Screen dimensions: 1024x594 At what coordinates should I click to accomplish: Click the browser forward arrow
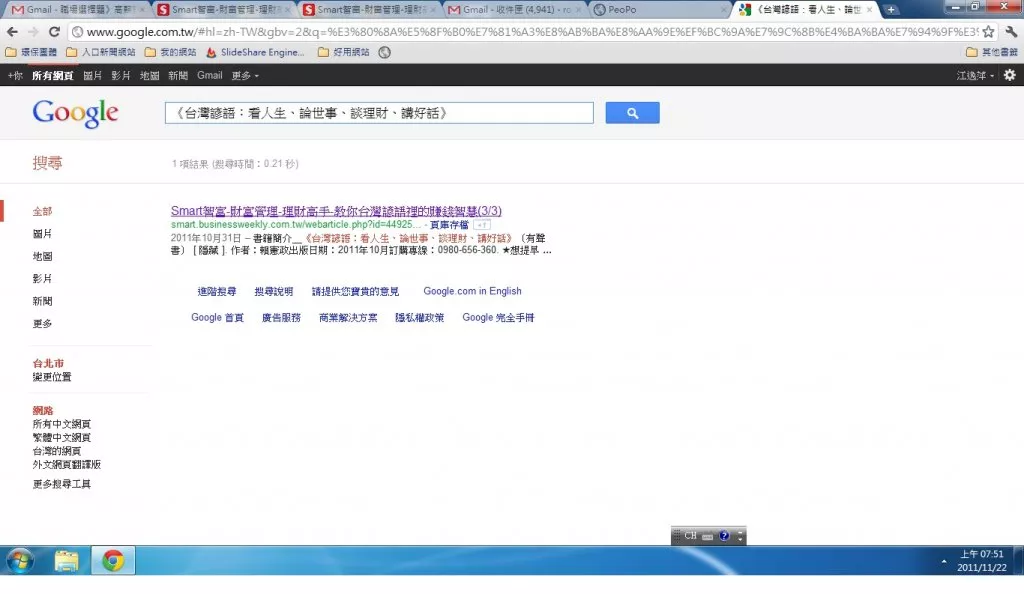click(33, 31)
